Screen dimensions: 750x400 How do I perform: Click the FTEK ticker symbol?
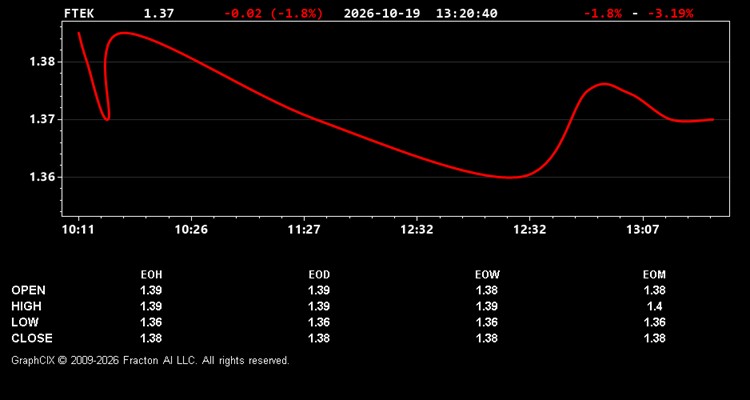[79, 13]
